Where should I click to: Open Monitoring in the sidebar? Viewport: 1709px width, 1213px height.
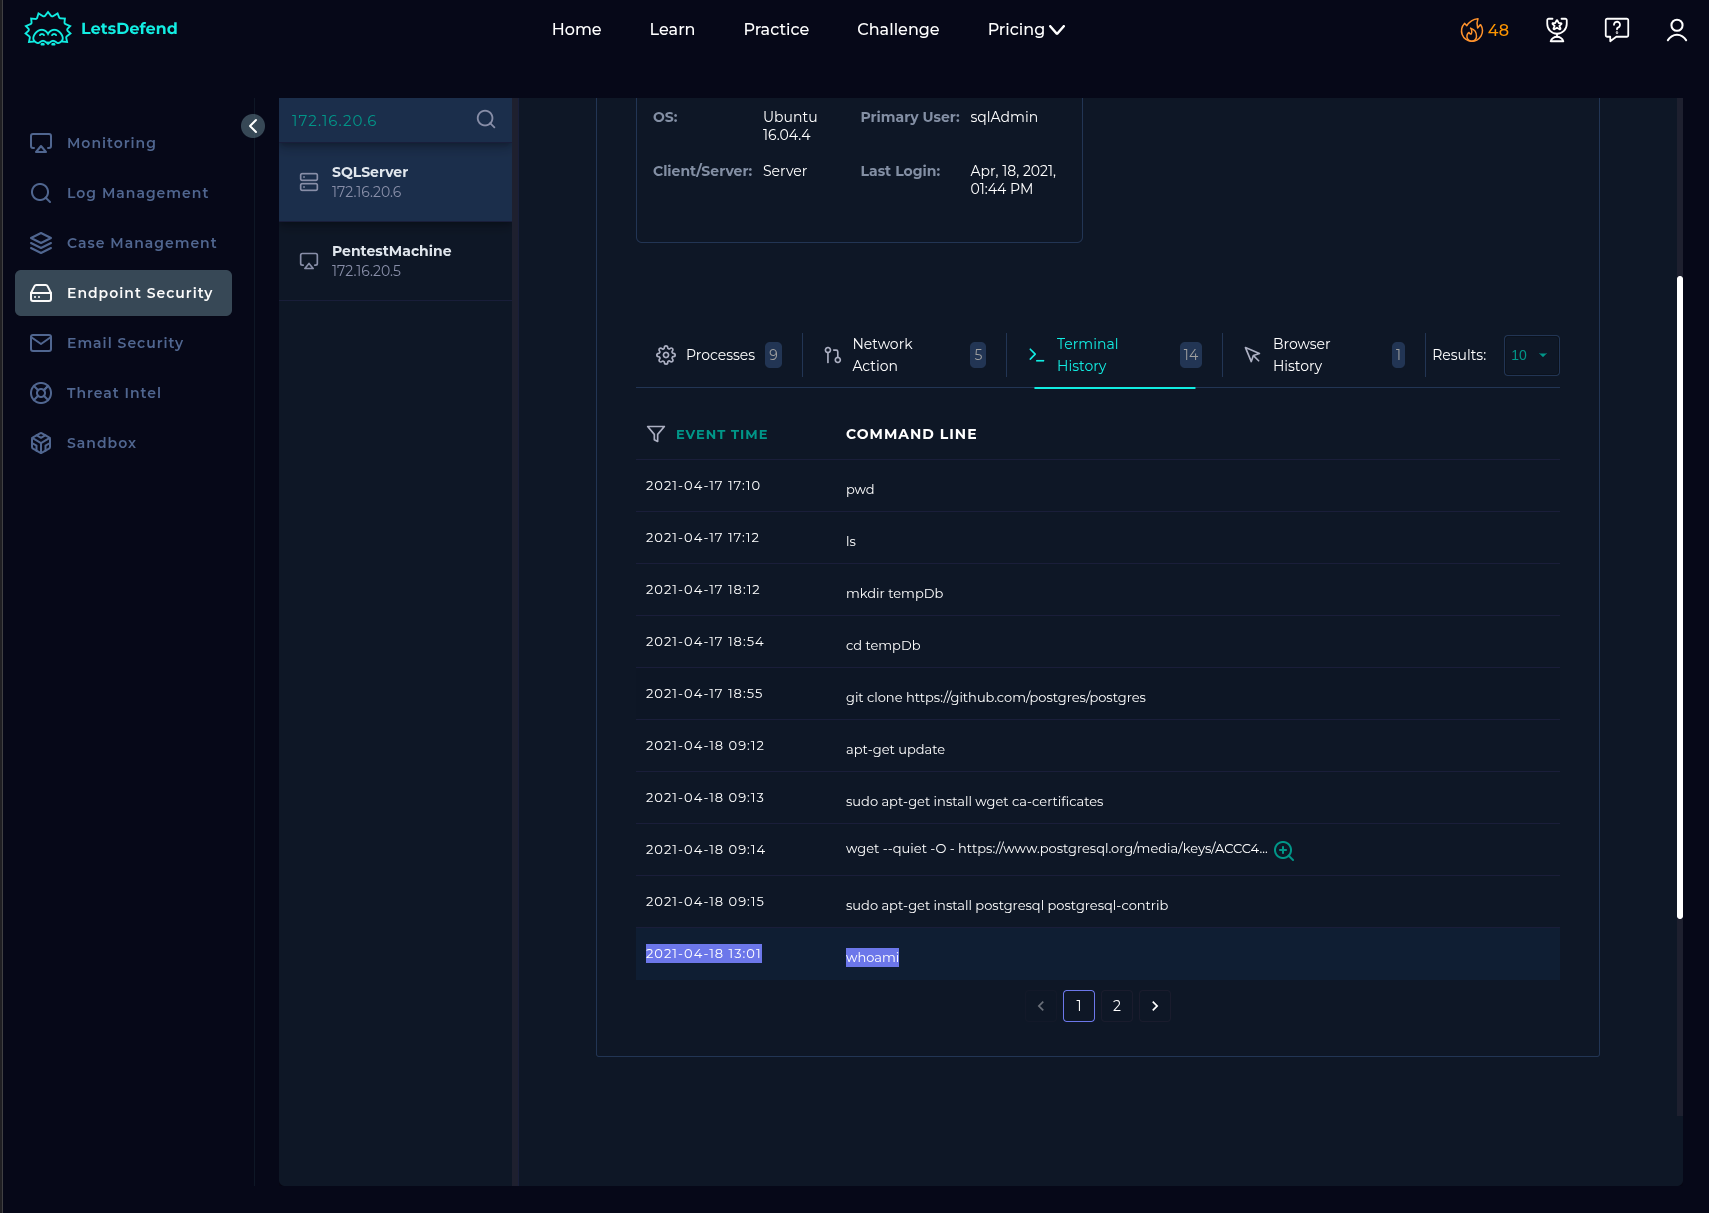point(123,143)
